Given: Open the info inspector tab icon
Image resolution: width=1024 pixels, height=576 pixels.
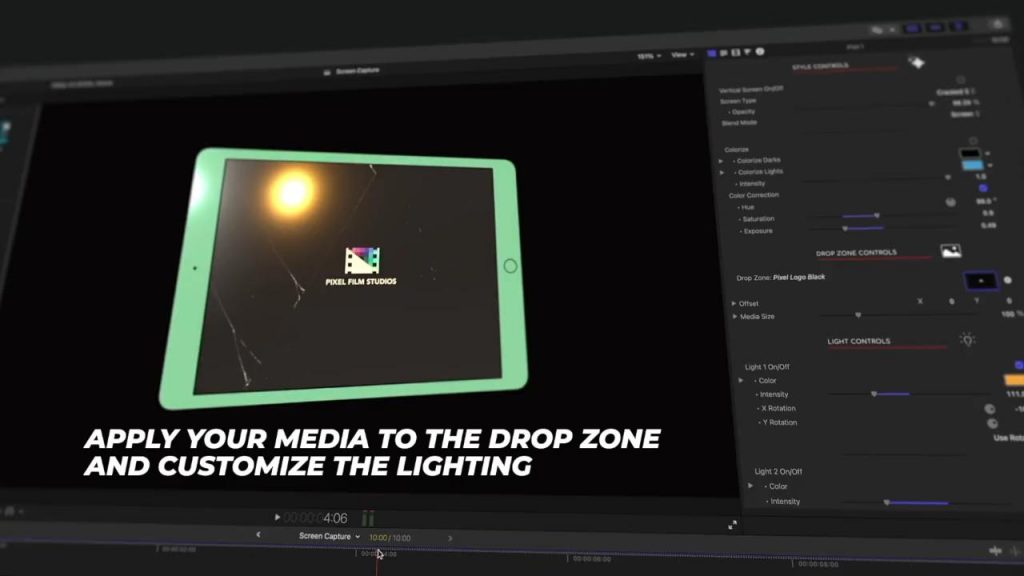Looking at the screenshot, I should point(760,52).
